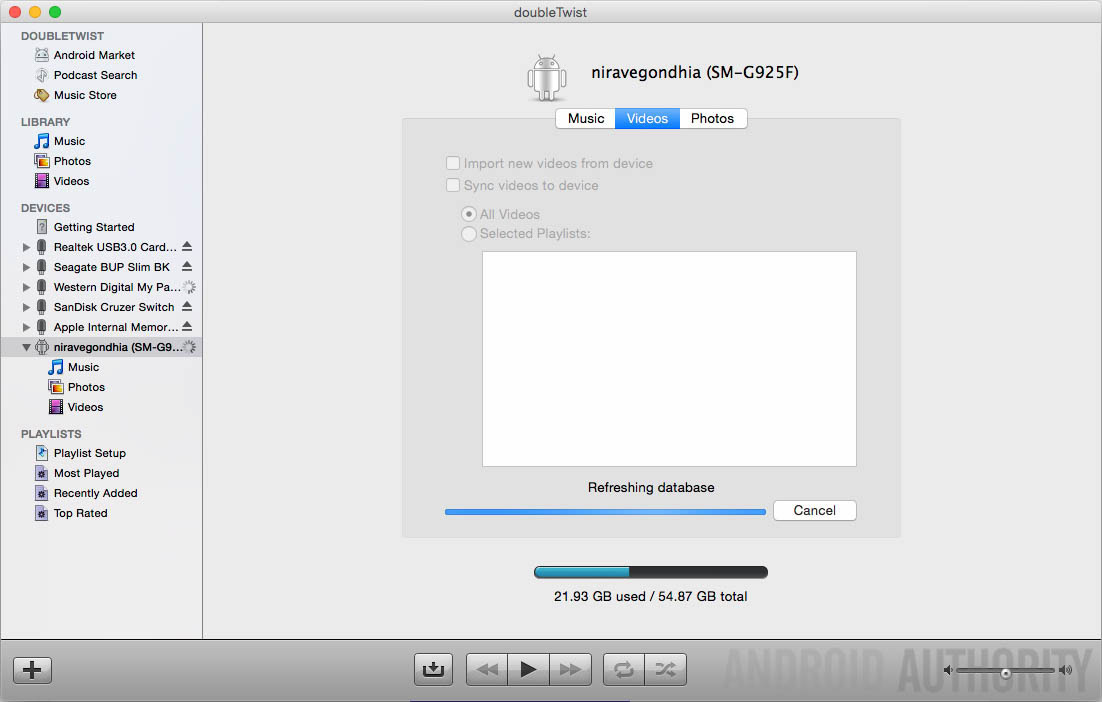This screenshot has width=1102, height=702.
Task: Eject Apple Internal Memory device
Action: (187, 326)
